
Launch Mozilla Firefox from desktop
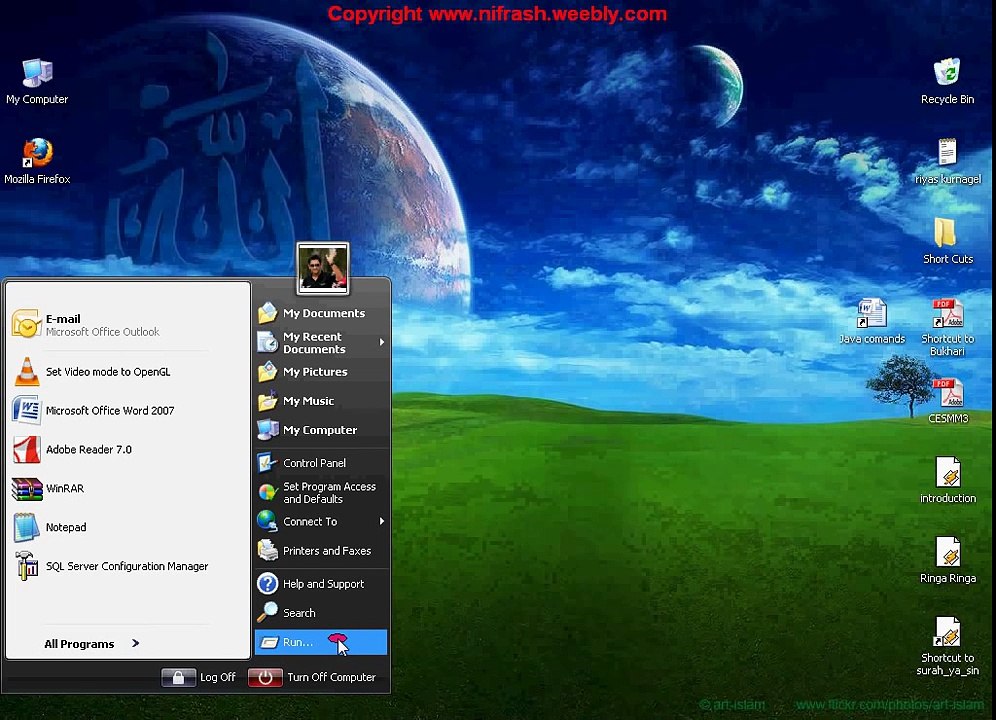point(37,161)
